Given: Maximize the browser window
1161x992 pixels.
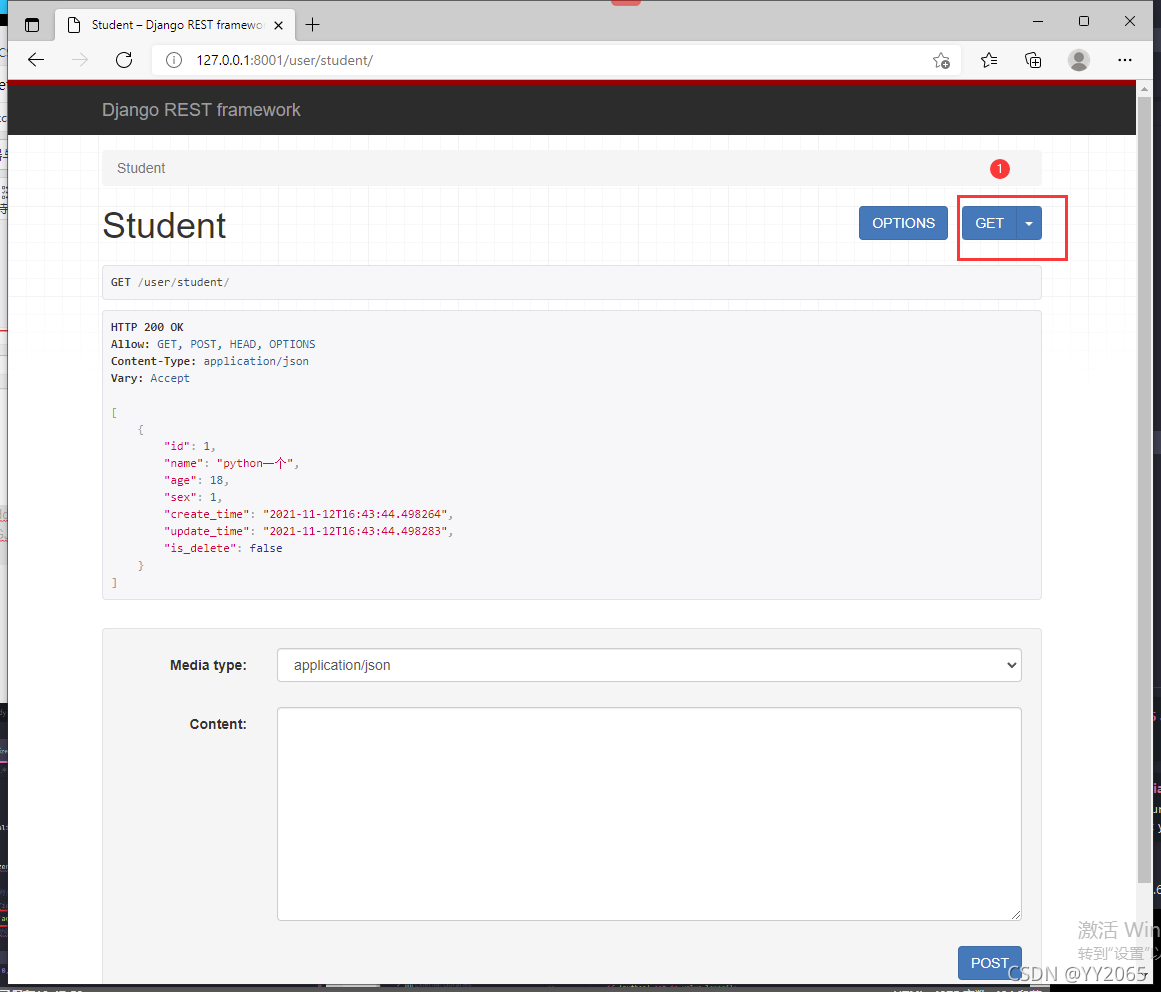Looking at the screenshot, I should pos(1084,21).
